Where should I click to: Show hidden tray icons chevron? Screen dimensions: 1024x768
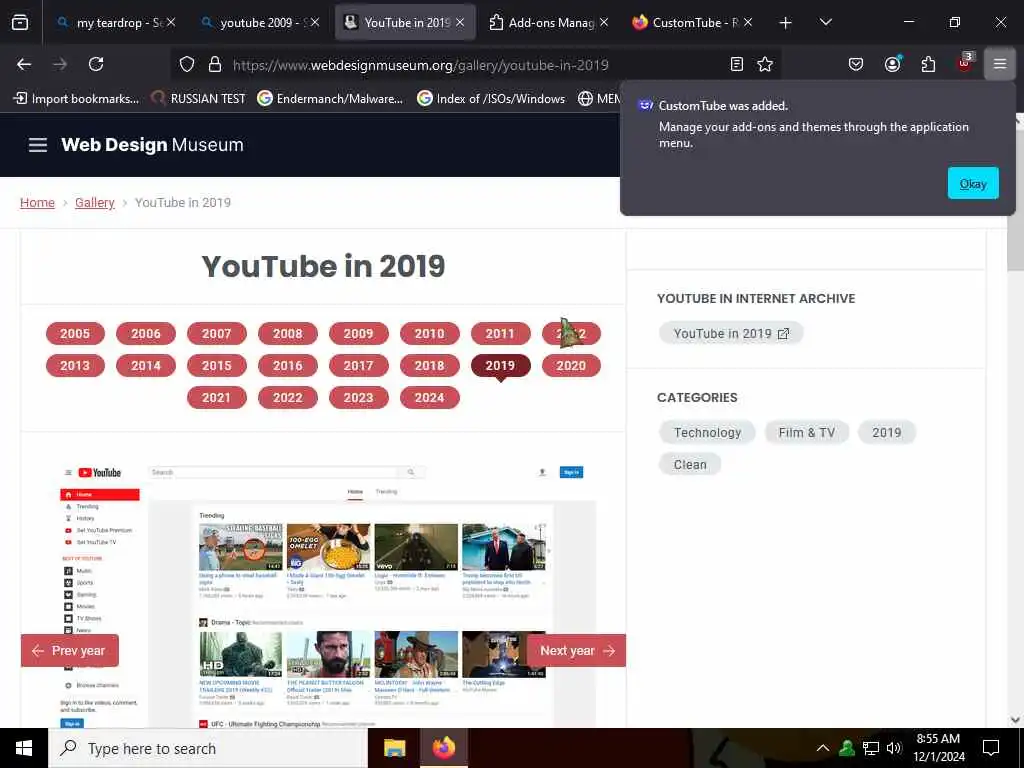823,748
